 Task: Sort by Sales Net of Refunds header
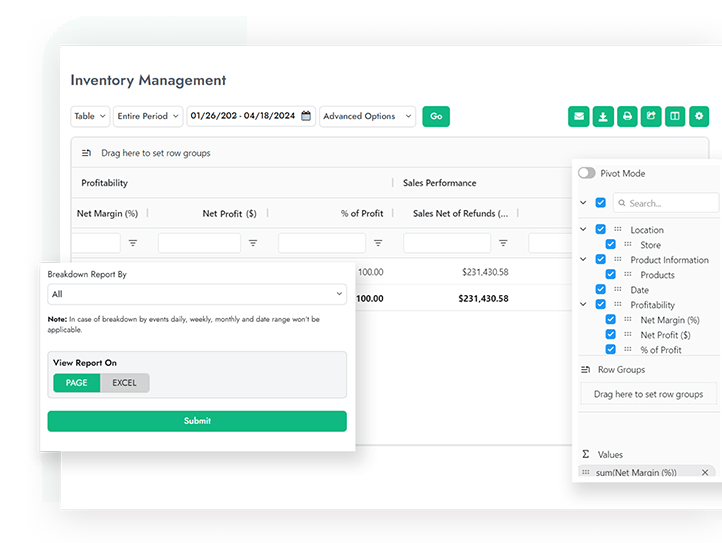click(x=460, y=213)
